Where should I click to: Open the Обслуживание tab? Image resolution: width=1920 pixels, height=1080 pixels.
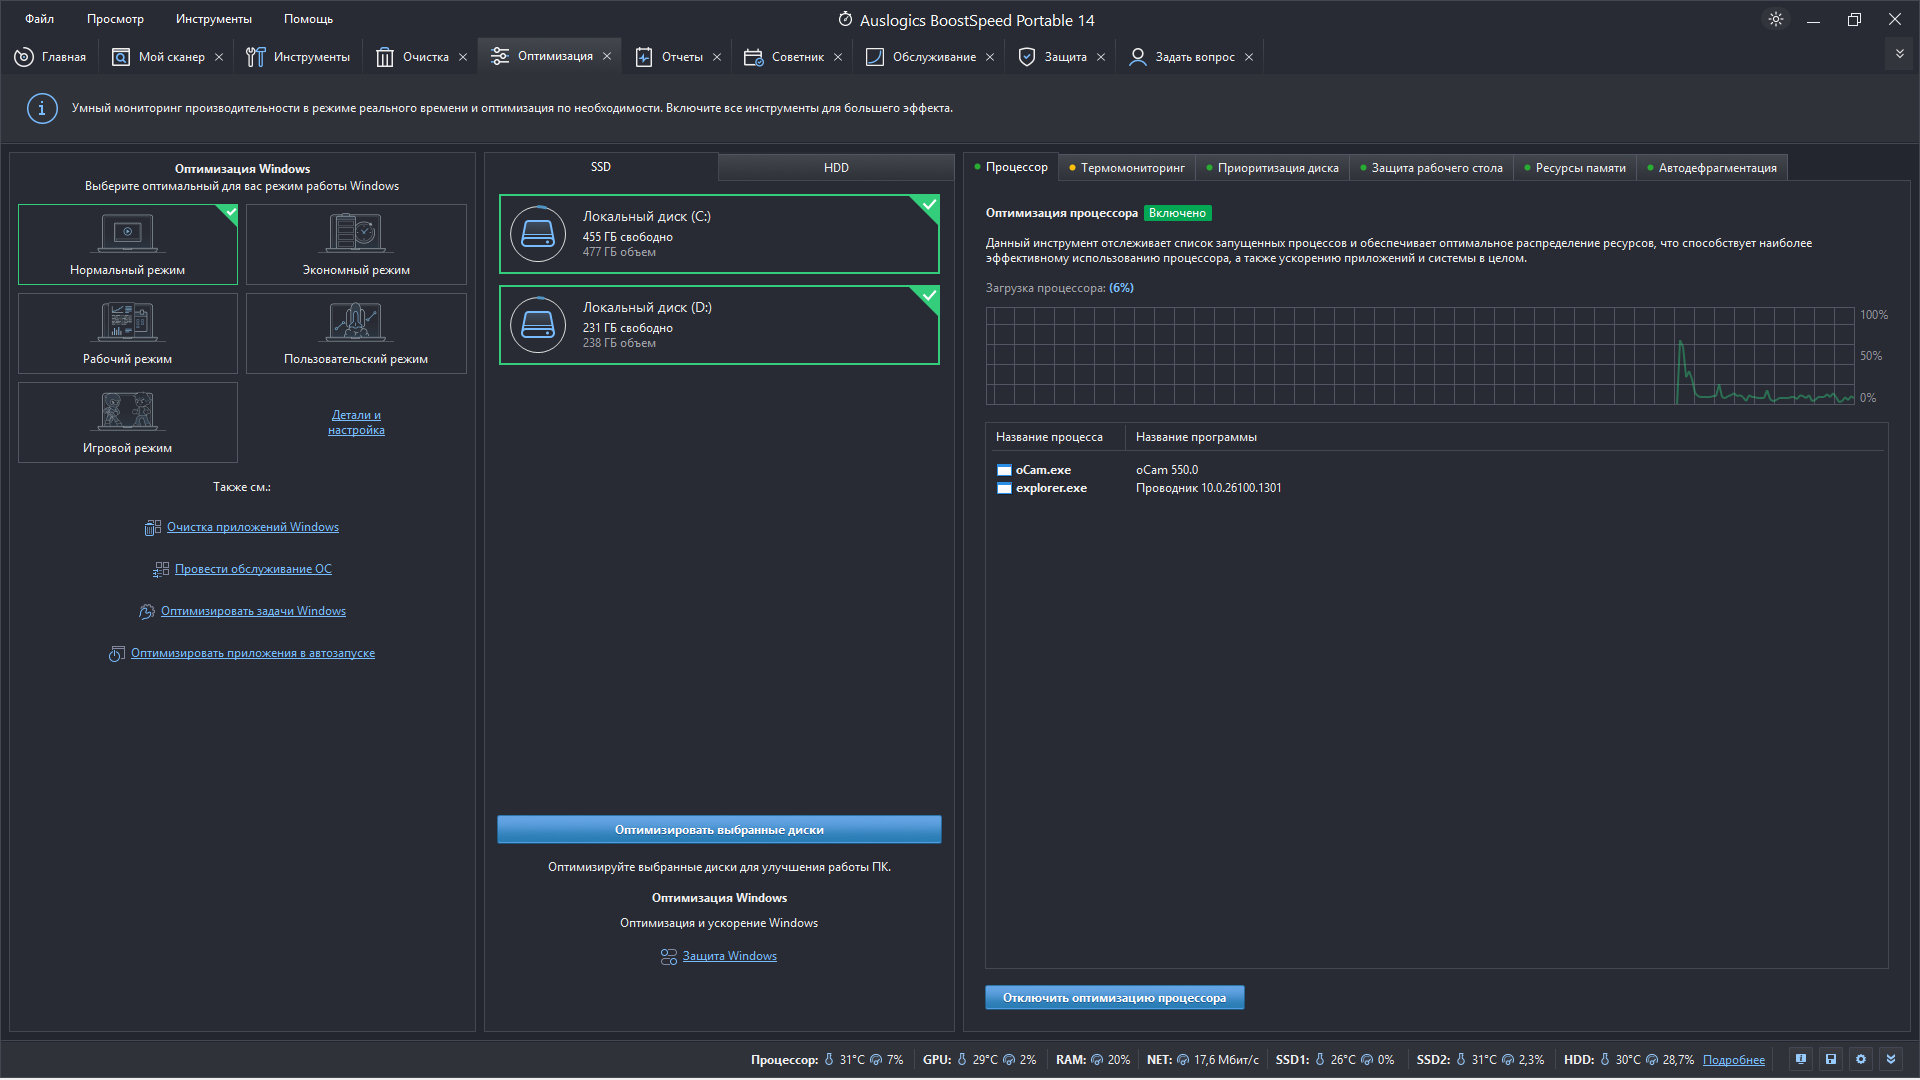[921, 57]
